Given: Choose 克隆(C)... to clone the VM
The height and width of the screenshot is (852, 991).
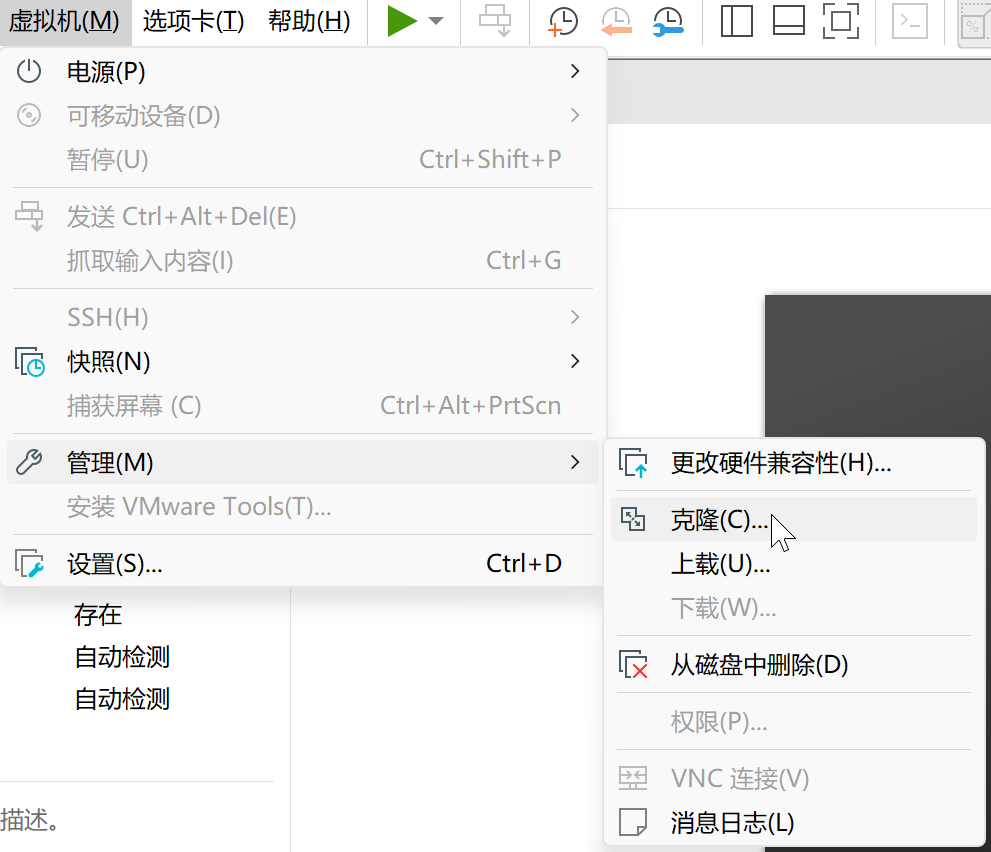Looking at the screenshot, I should pyautogui.click(x=794, y=520).
